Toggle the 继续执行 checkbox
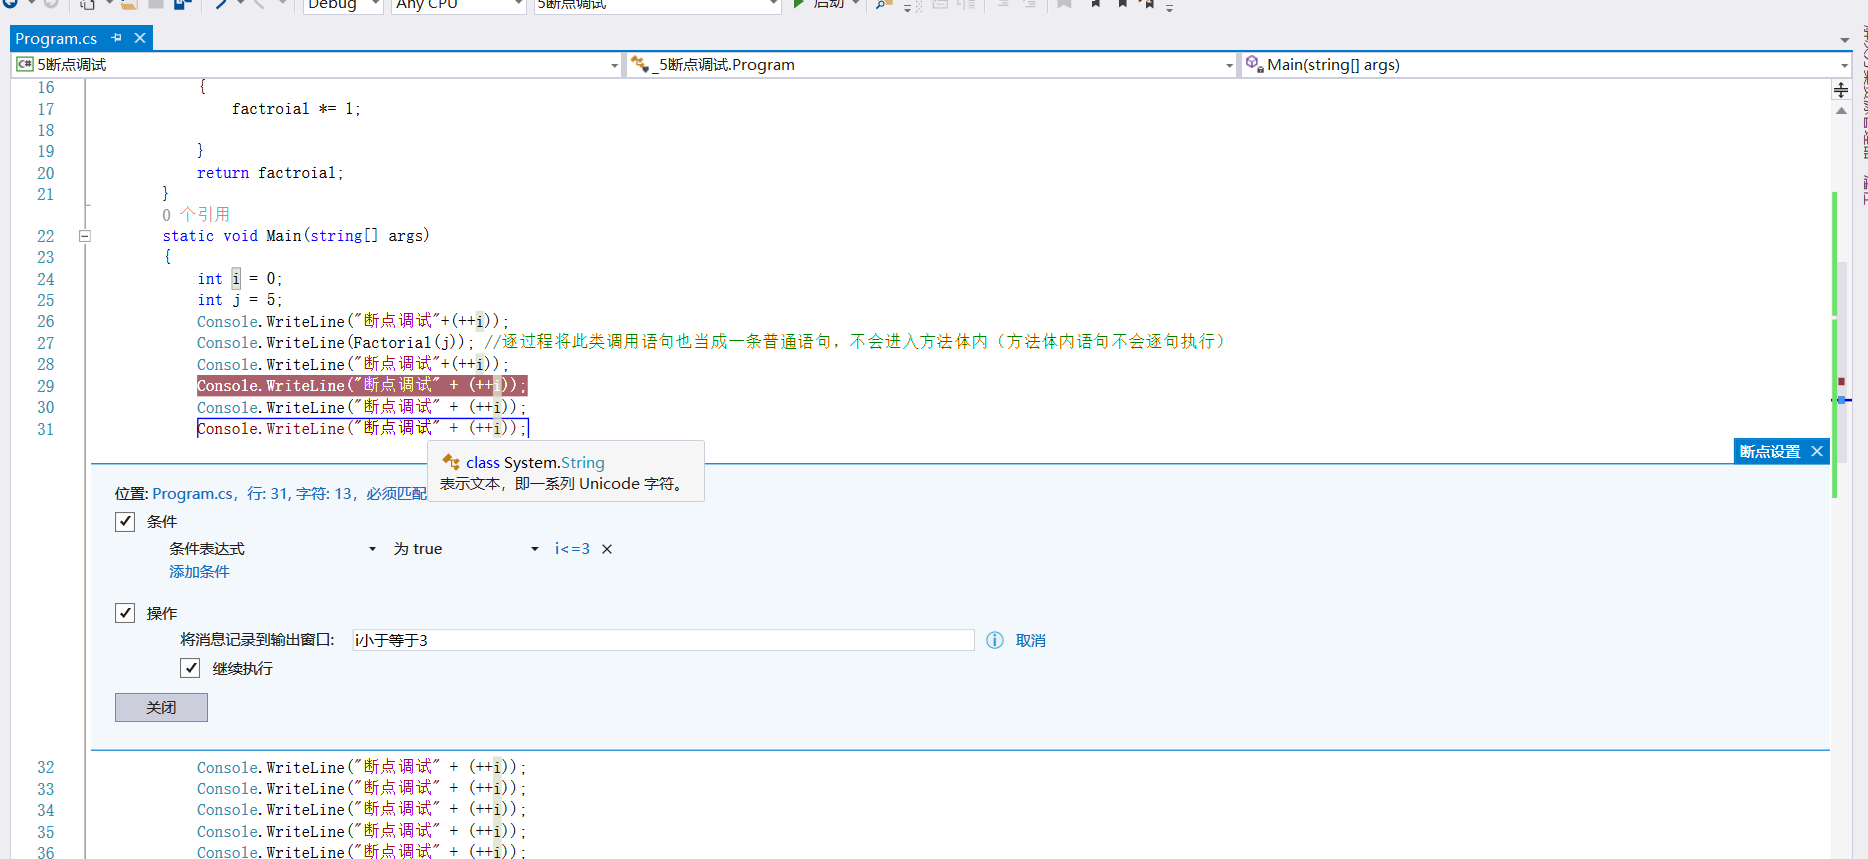 190,668
